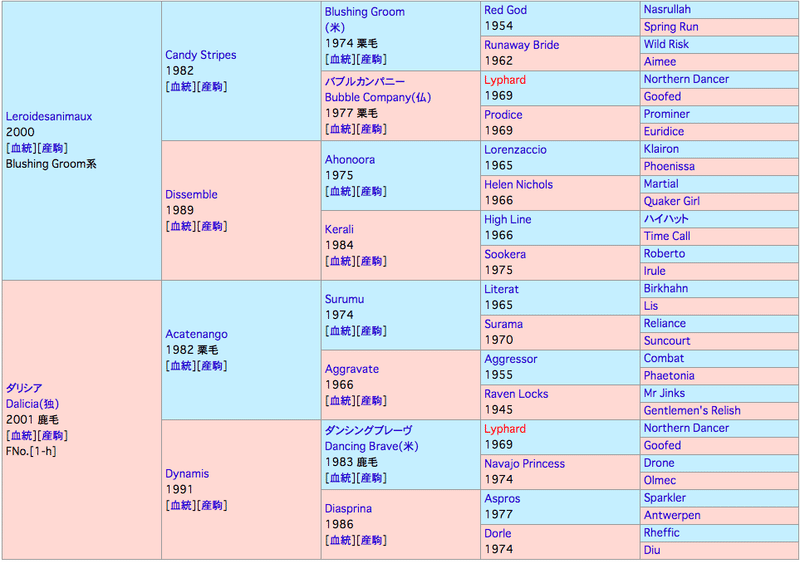The width and height of the screenshot is (800, 563).
Task: Open the Kerali link
Action: [339, 229]
